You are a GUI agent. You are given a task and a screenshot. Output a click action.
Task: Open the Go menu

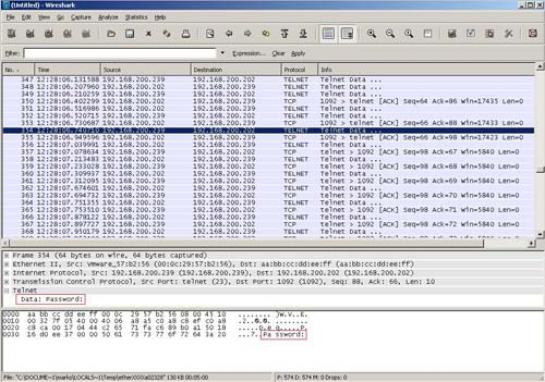[60, 17]
